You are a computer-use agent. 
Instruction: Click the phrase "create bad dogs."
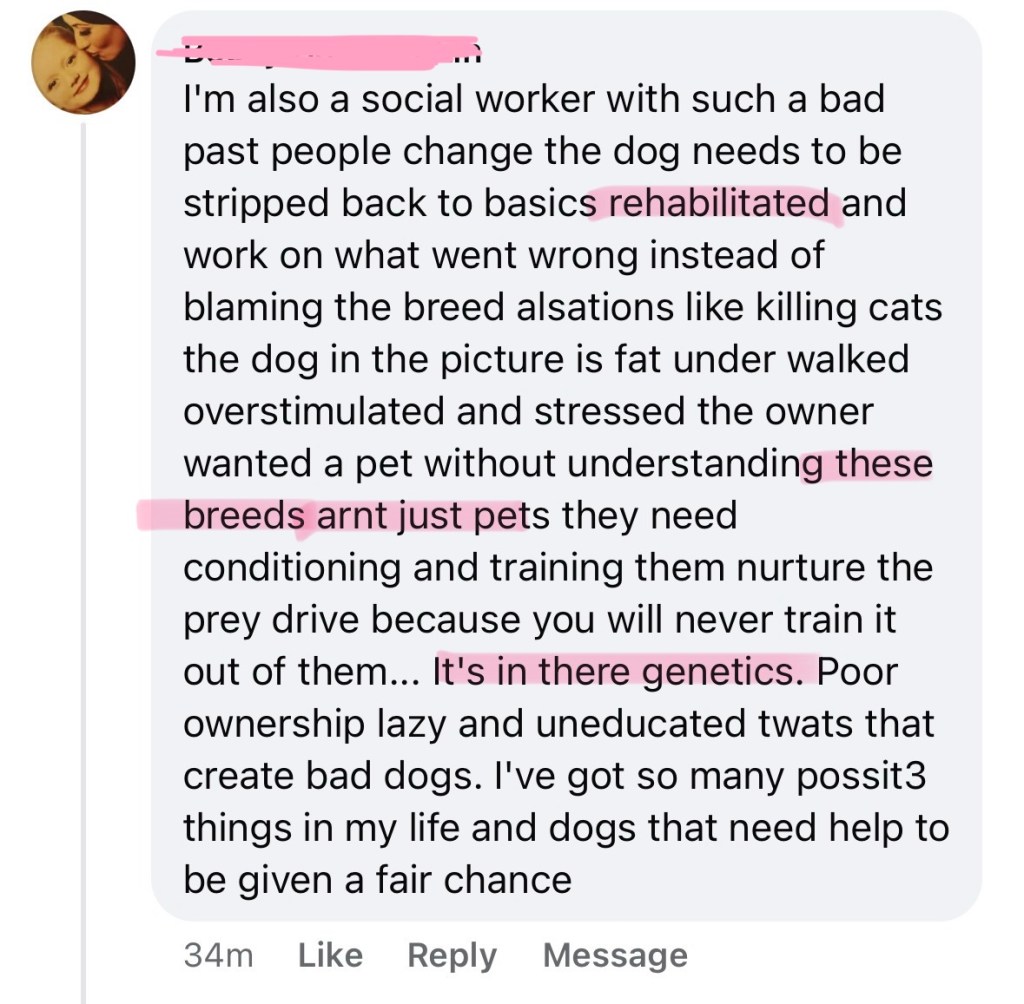[326, 775]
